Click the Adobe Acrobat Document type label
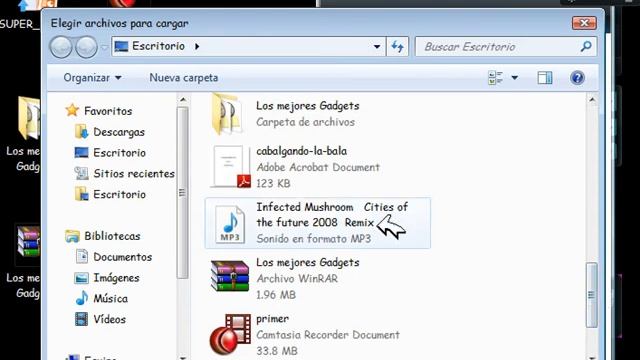Image resolution: width=640 pixels, height=360 pixels. [318, 167]
